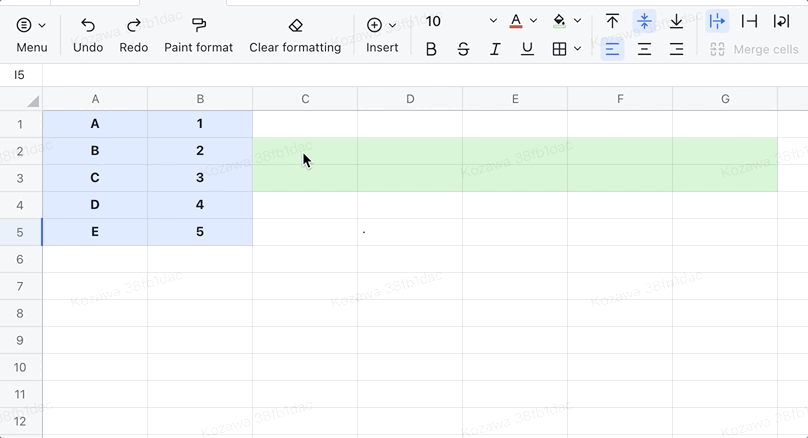The height and width of the screenshot is (438, 808).
Task: Toggle strikethrough formatting
Action: point(463,49)
